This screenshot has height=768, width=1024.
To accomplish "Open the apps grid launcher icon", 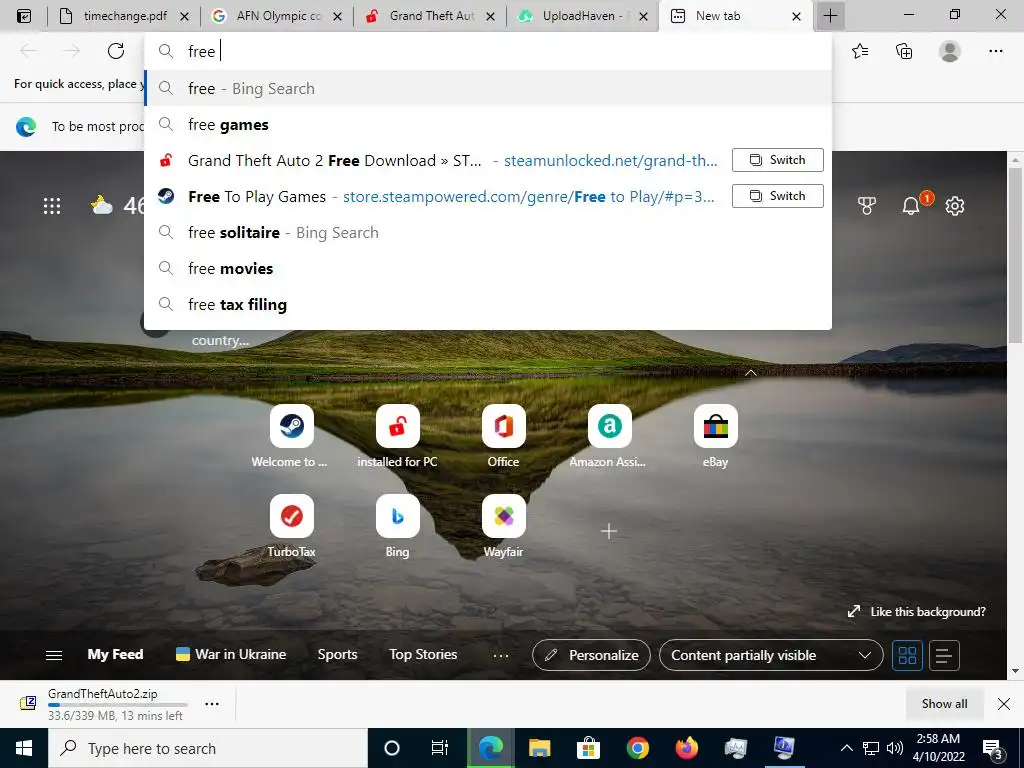I will pos(52,206).
